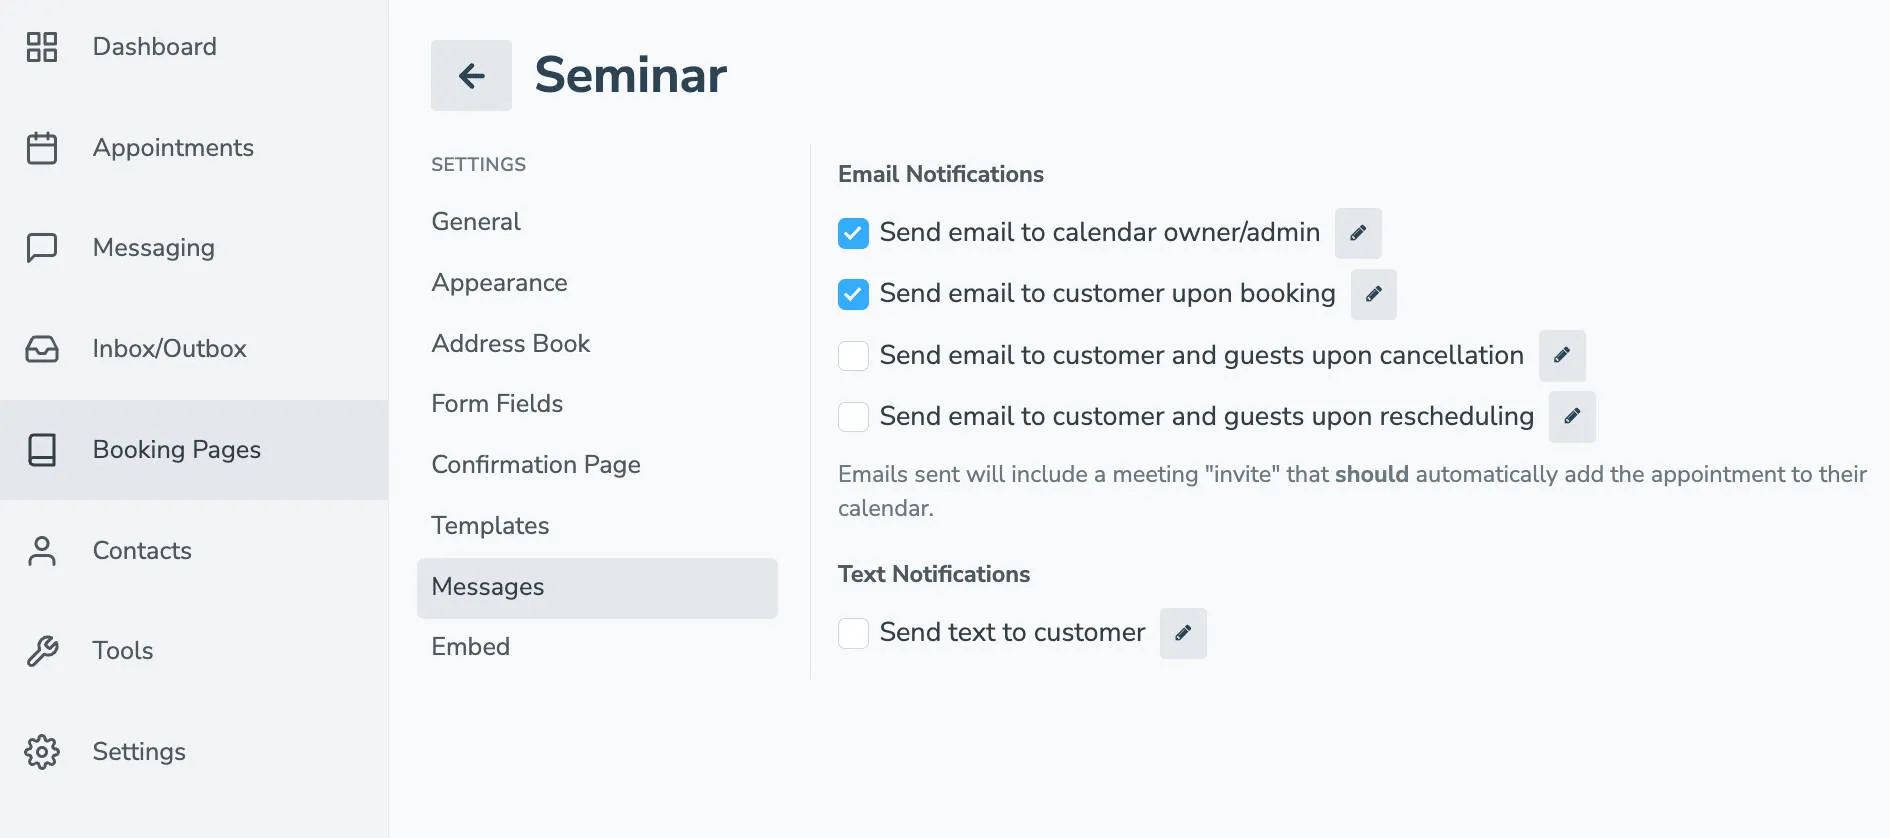Viewport: 1890px width, 838px height.
Task: Disable email to calendar owner/admin
Action: 853,233
